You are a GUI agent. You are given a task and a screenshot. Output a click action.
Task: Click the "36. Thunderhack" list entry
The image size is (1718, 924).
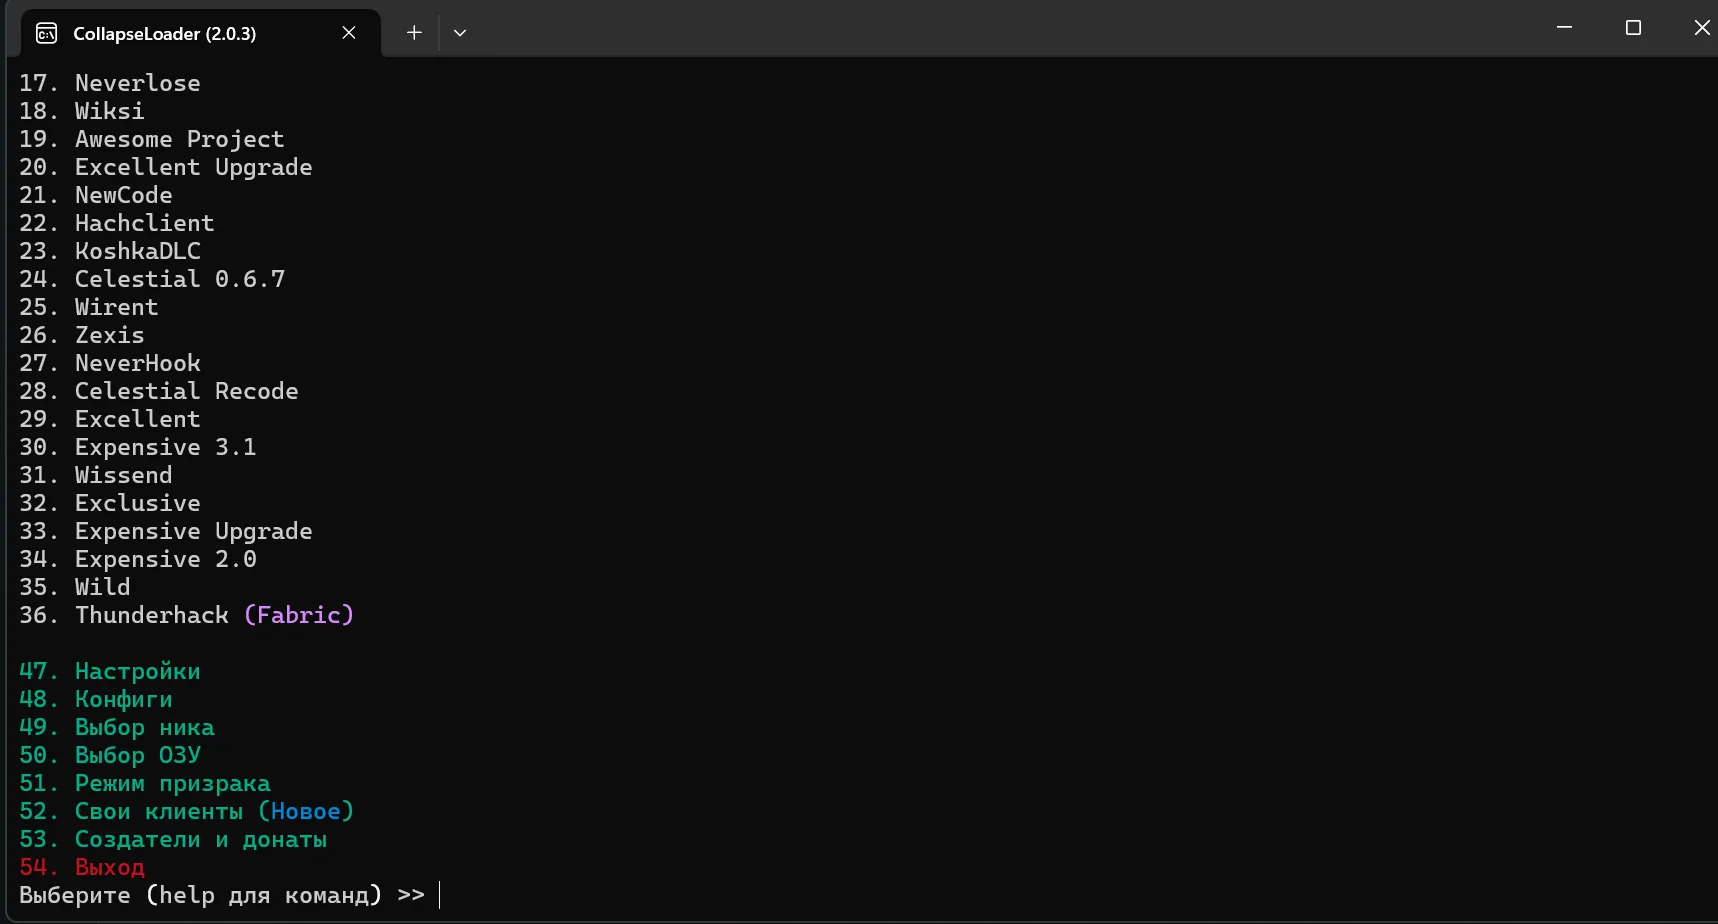124,615
